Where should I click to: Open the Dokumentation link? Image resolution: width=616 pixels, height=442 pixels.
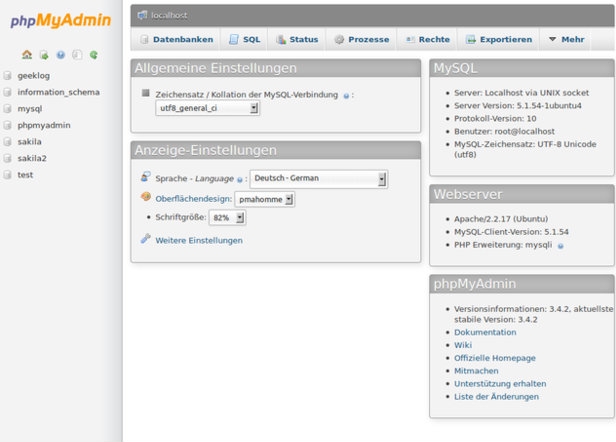click(485, 332)
